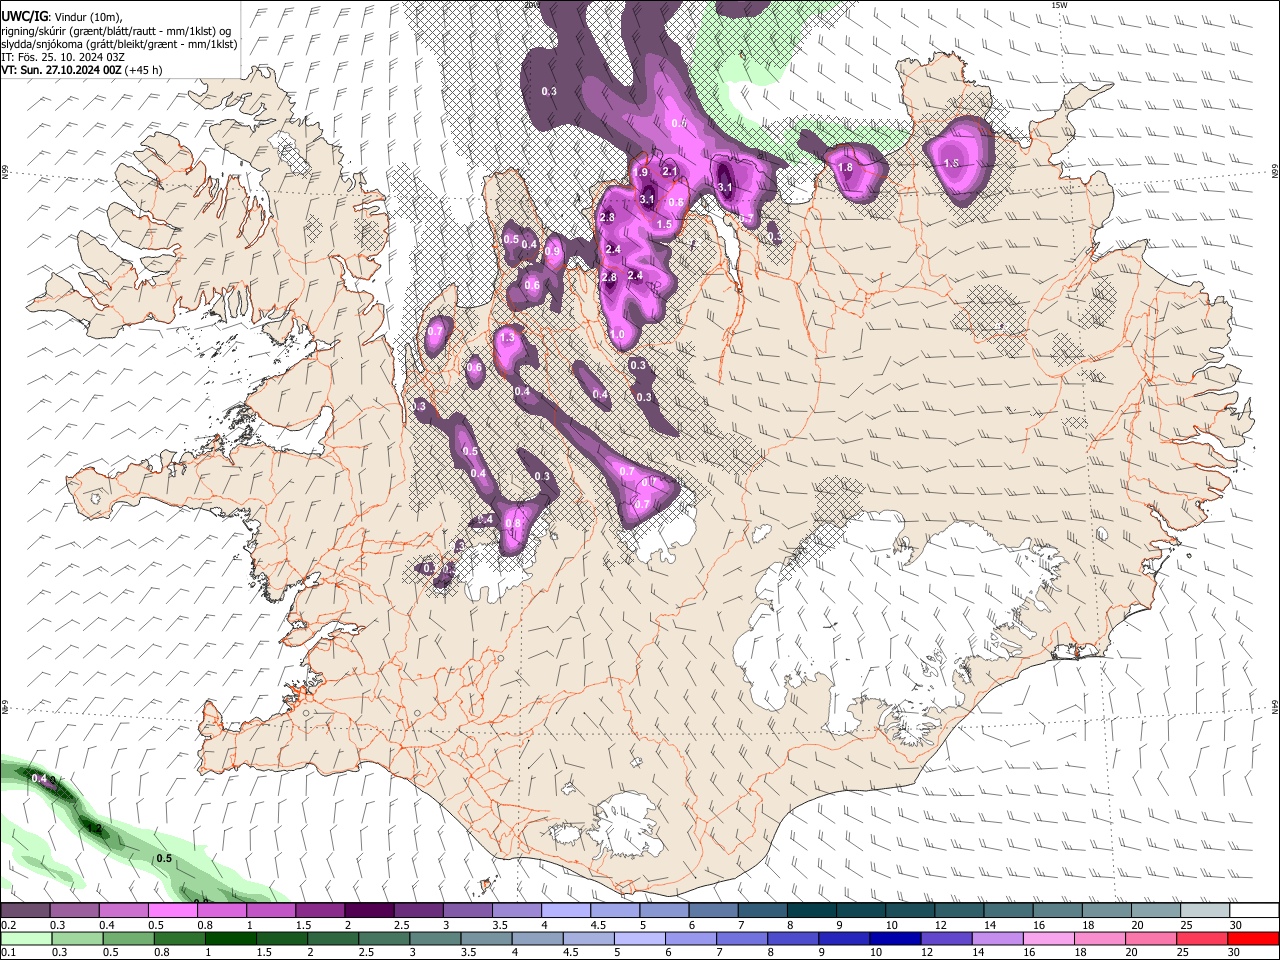Click the darkest purple 0.2–0.3 swatch in upper legend
1280x960 pixels.
coord(25,911)
